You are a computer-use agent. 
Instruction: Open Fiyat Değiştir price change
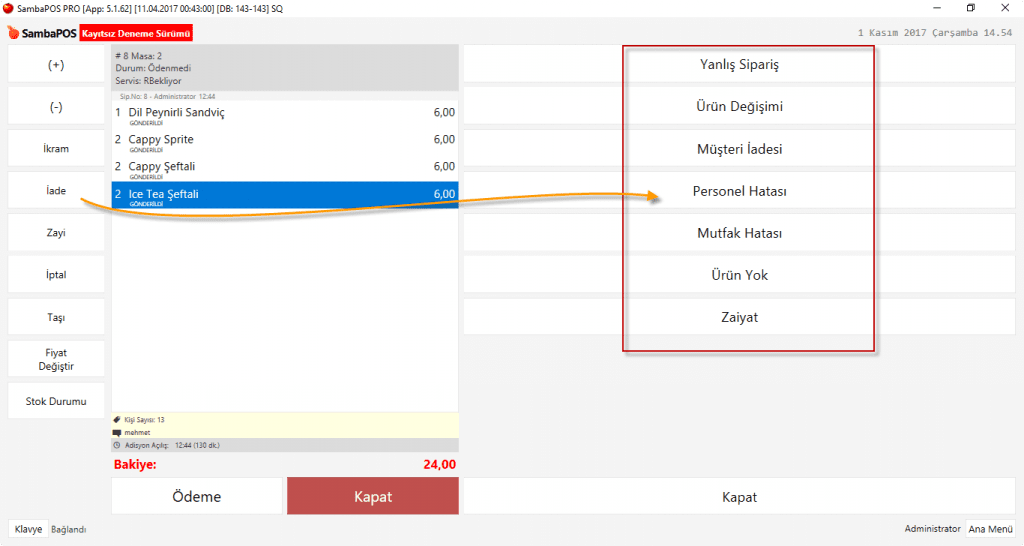[56, 359]
